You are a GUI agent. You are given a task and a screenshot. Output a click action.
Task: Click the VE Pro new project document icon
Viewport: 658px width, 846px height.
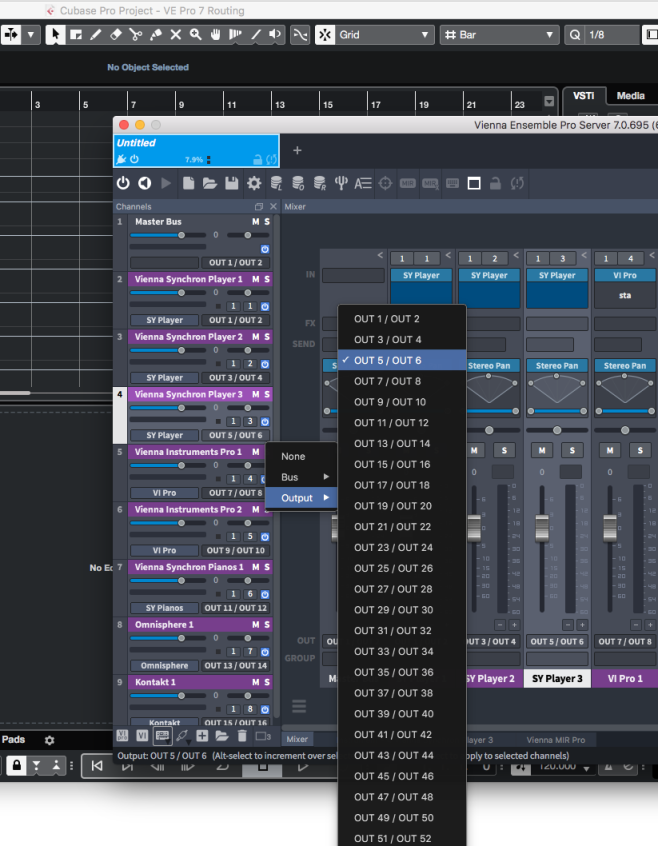coord(188,183)
